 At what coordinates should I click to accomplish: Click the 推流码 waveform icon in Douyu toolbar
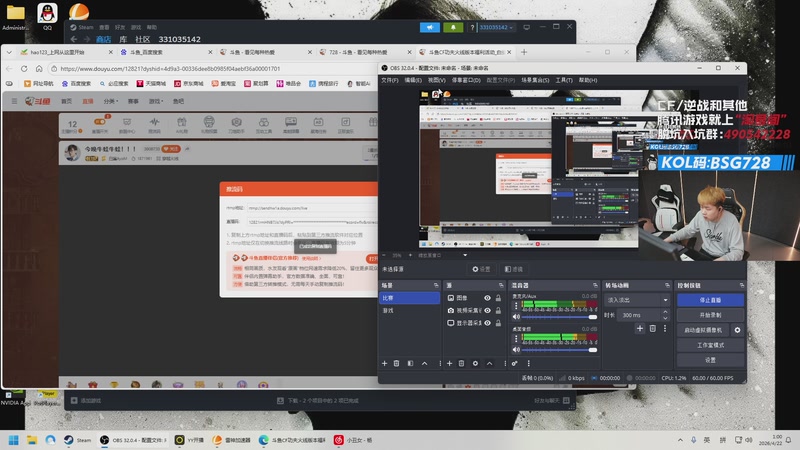[154, 124]
